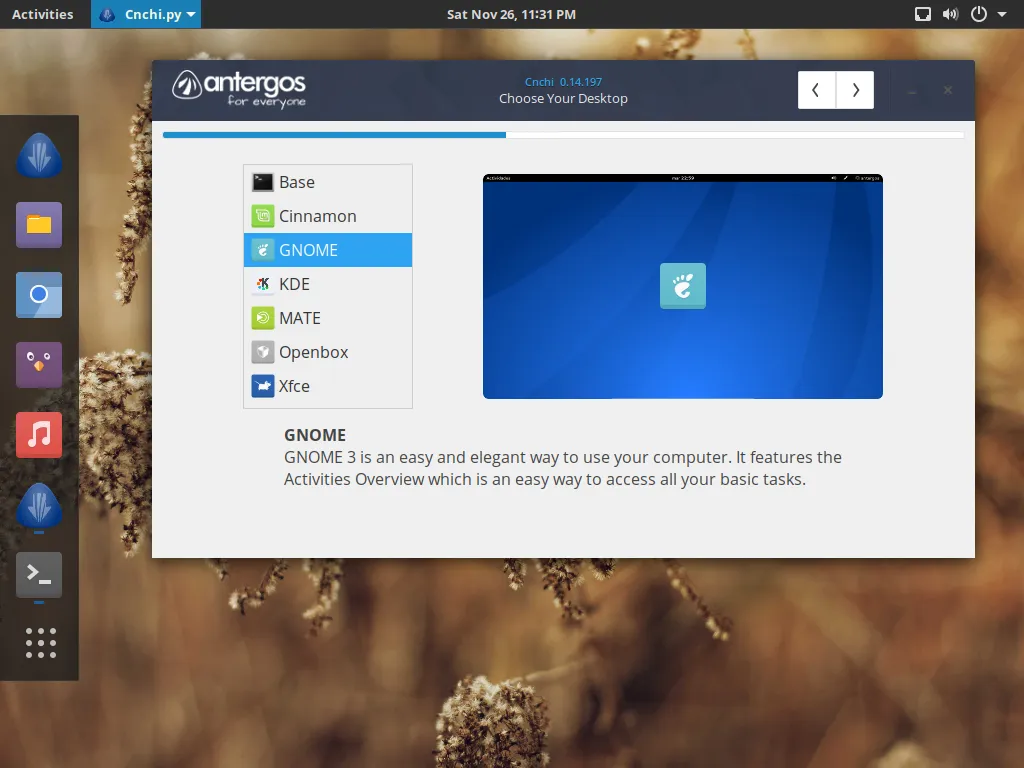Screen dimensions: 1024x768
Task: Click the installer progress bar
Action: click(563, 134)
